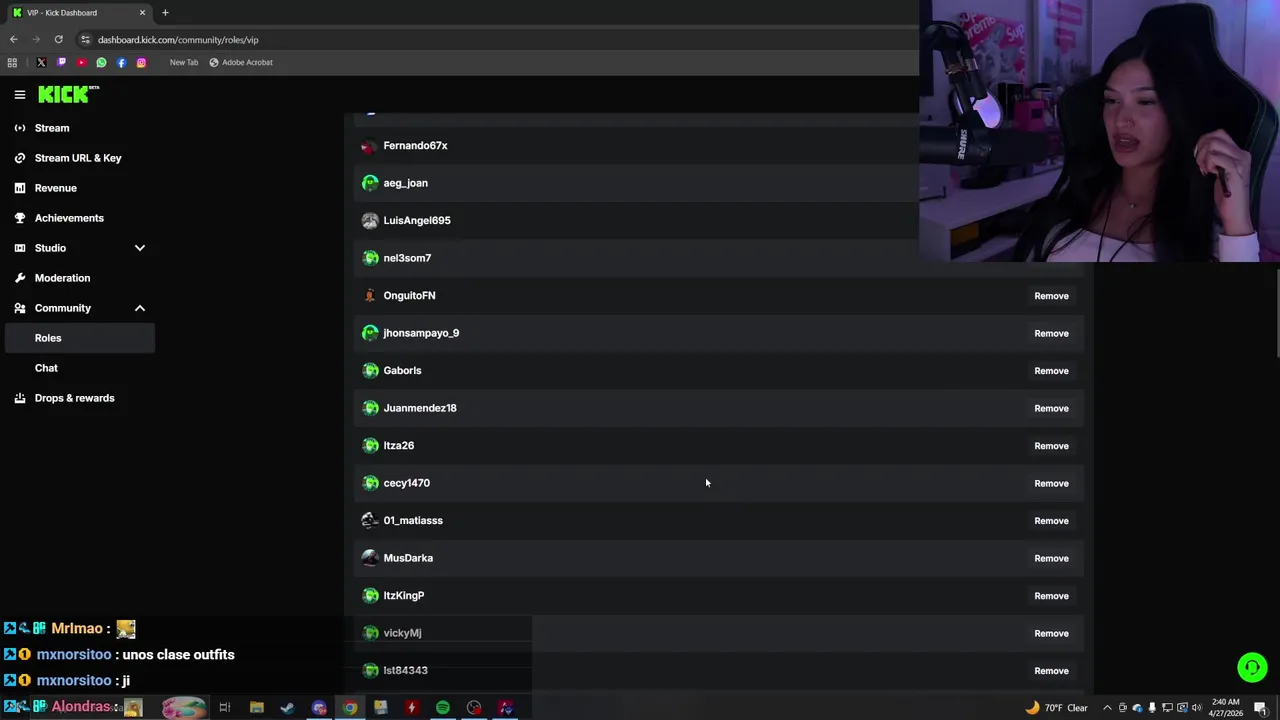Collapse the Community section

[x=140, y=308]
